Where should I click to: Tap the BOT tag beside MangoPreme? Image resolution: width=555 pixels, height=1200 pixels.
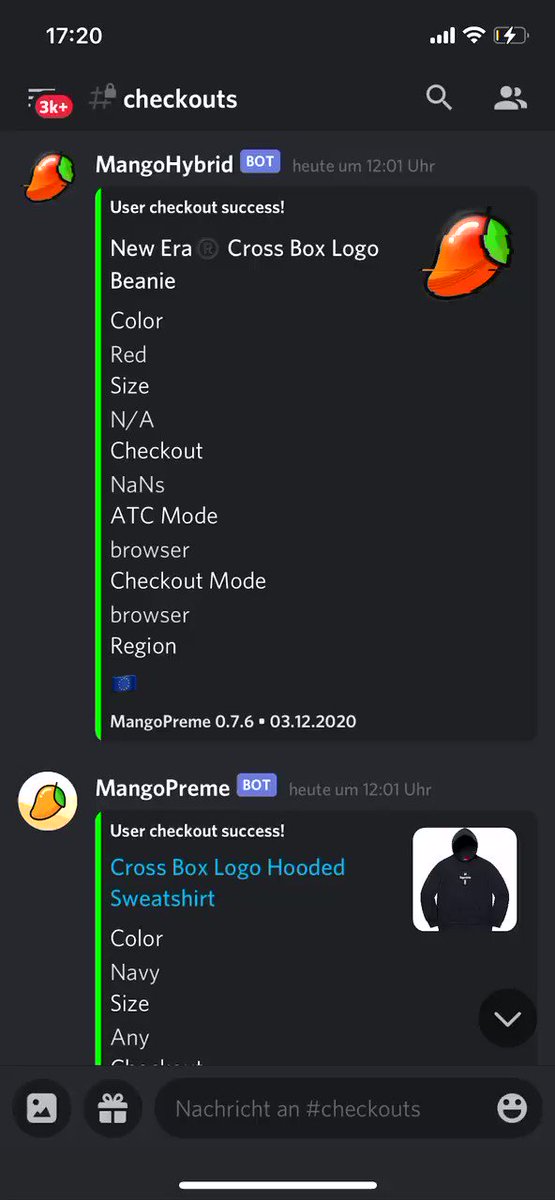(257, 786)
